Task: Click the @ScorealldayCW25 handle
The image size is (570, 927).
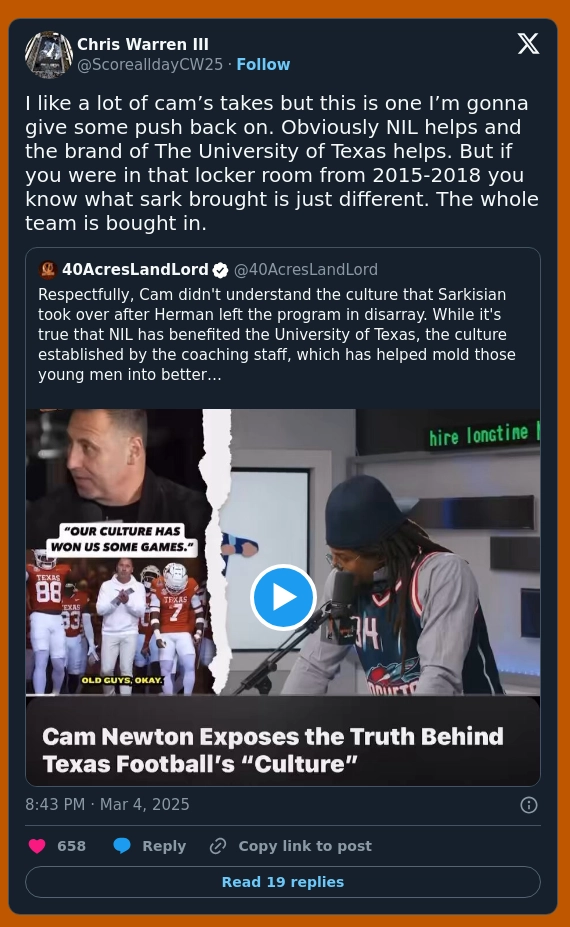Action: [x=150, y=64]
